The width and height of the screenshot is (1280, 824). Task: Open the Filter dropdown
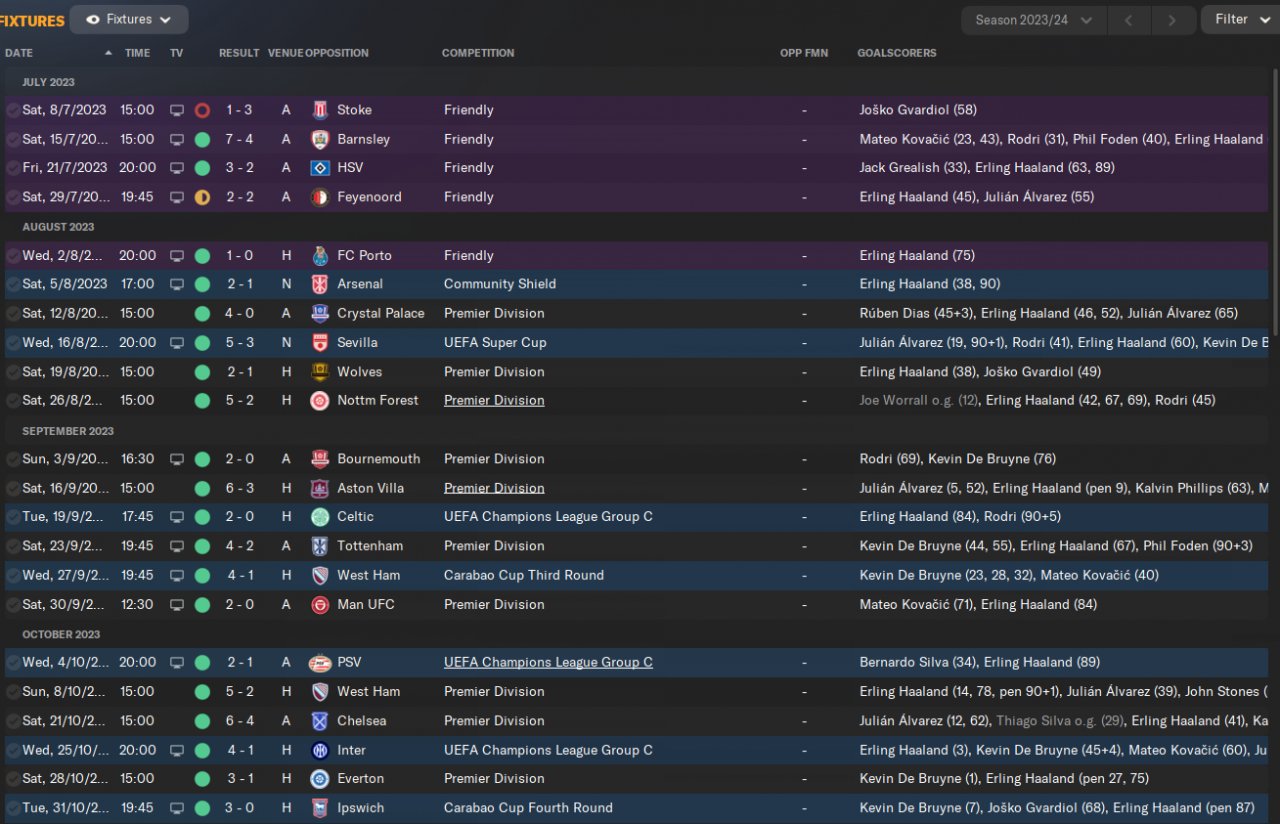coord(1240,20)
